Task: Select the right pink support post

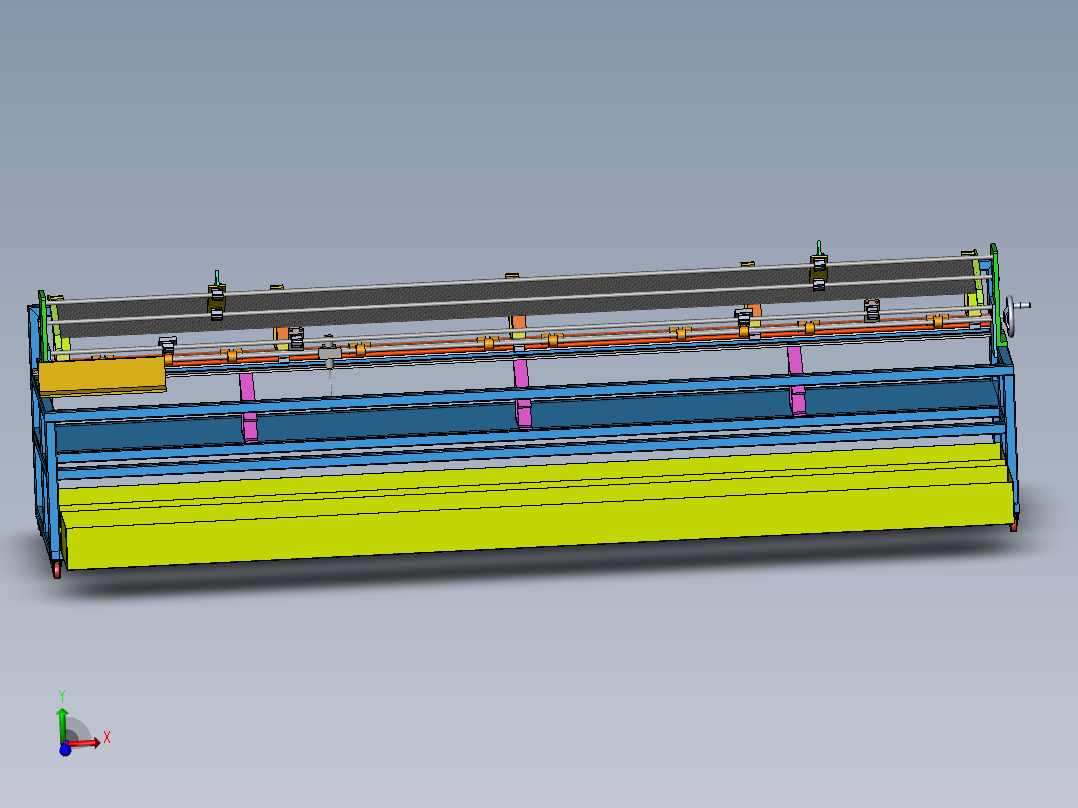Action: (796, 380)
